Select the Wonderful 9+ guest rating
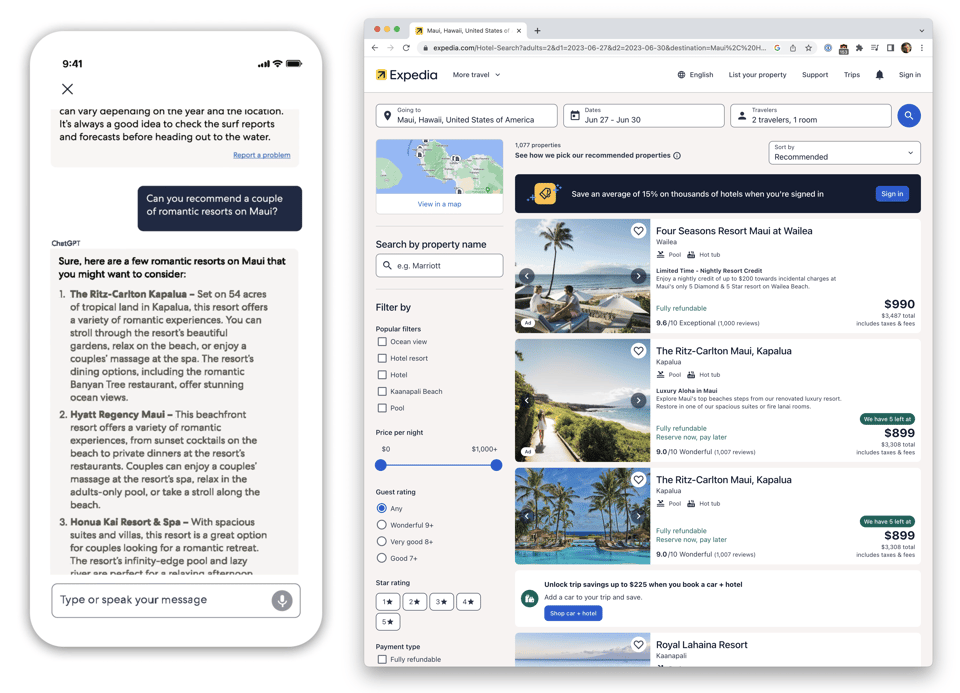Screen dimensions: 960x693 [382, 525]
